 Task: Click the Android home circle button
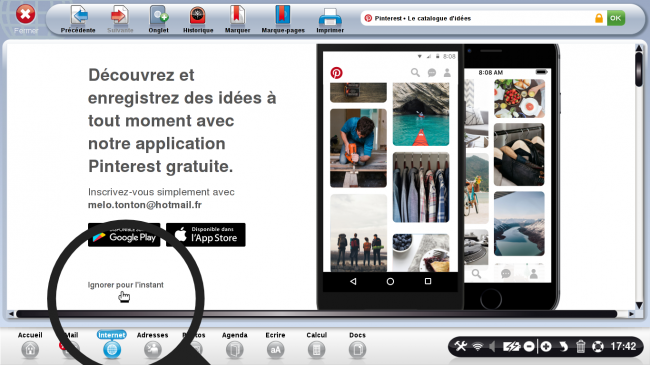click(390, 281)
